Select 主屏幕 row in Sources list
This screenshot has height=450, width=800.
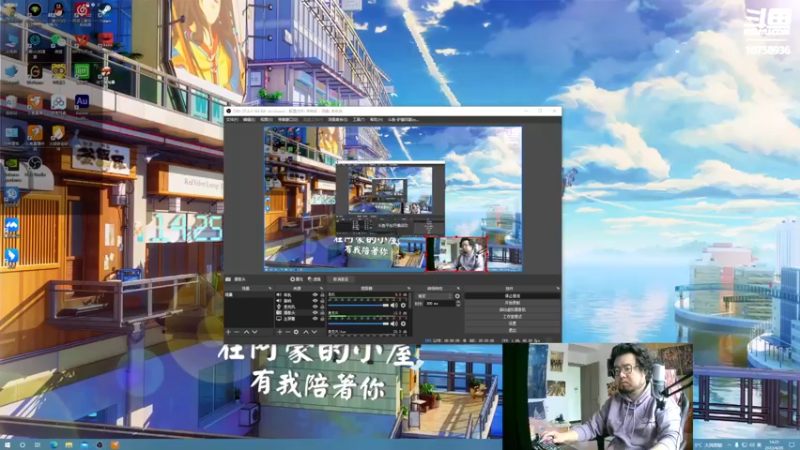click(x=300, y=319)
